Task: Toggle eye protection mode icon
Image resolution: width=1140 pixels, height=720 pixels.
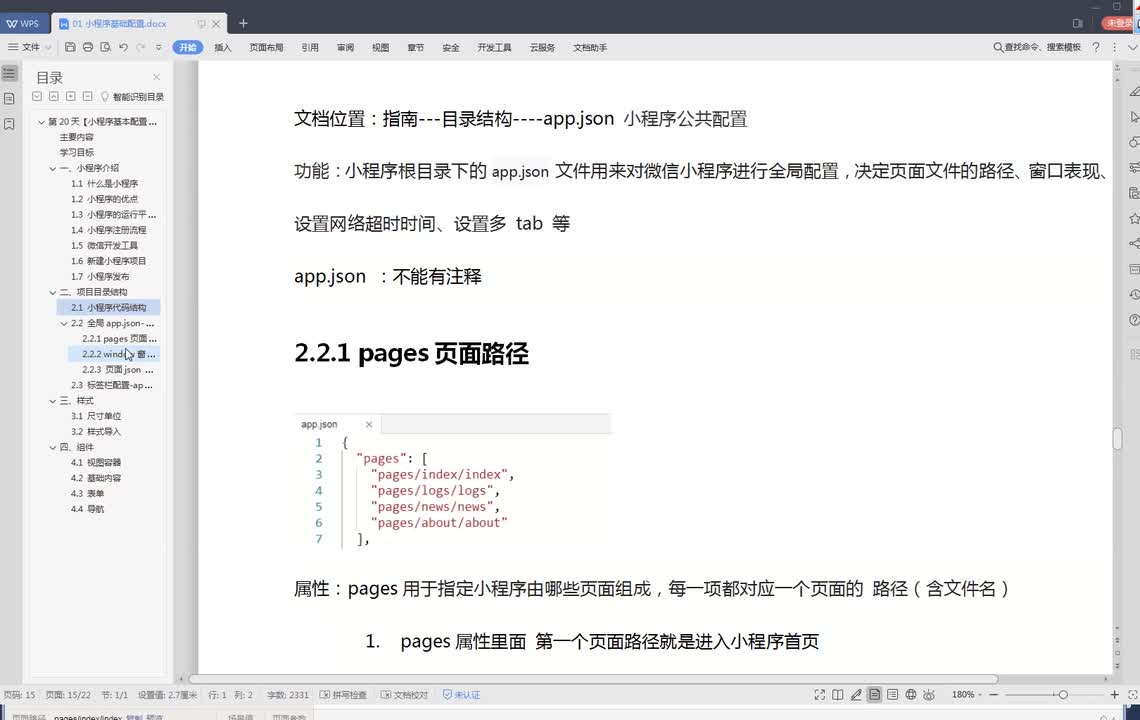Action: 928,695
